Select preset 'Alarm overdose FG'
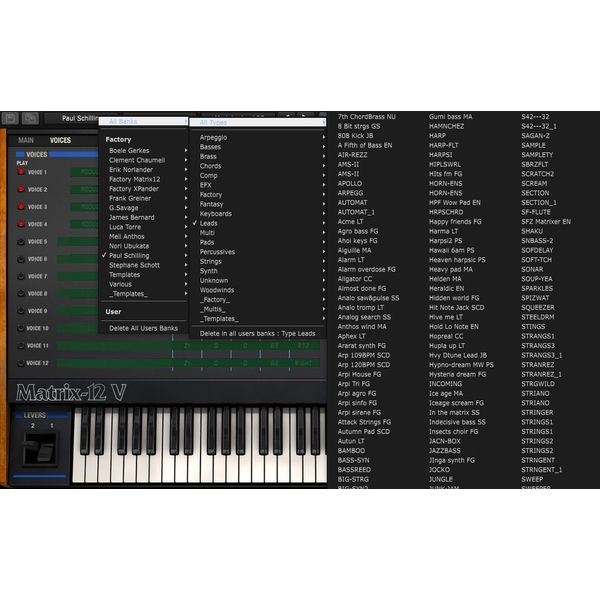Image resolution: width=600 pixels, height=600 pixels. (x=367, y=269)
